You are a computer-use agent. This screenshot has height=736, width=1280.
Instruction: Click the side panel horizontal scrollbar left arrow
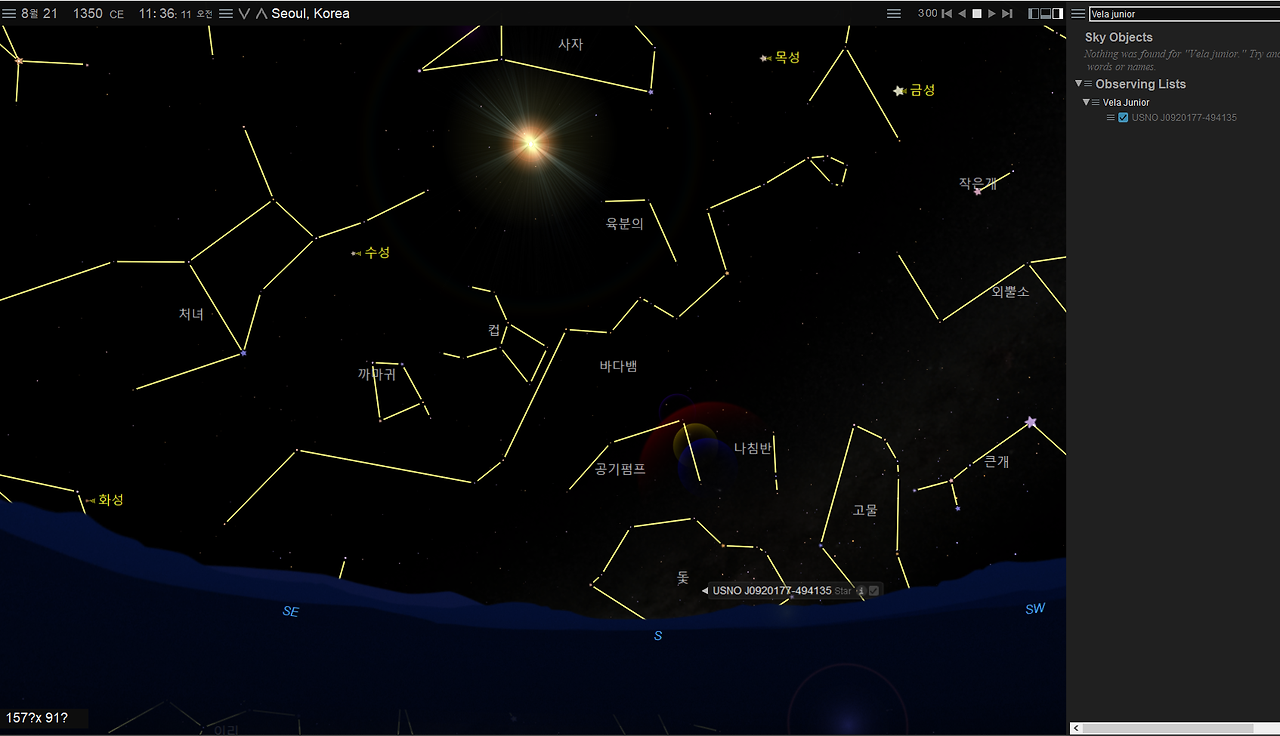[x=1076, y=728]
